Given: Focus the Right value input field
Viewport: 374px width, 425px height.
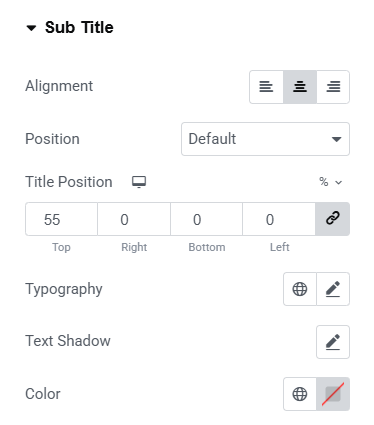Looking at the screenshot, I should coord(134,219).
